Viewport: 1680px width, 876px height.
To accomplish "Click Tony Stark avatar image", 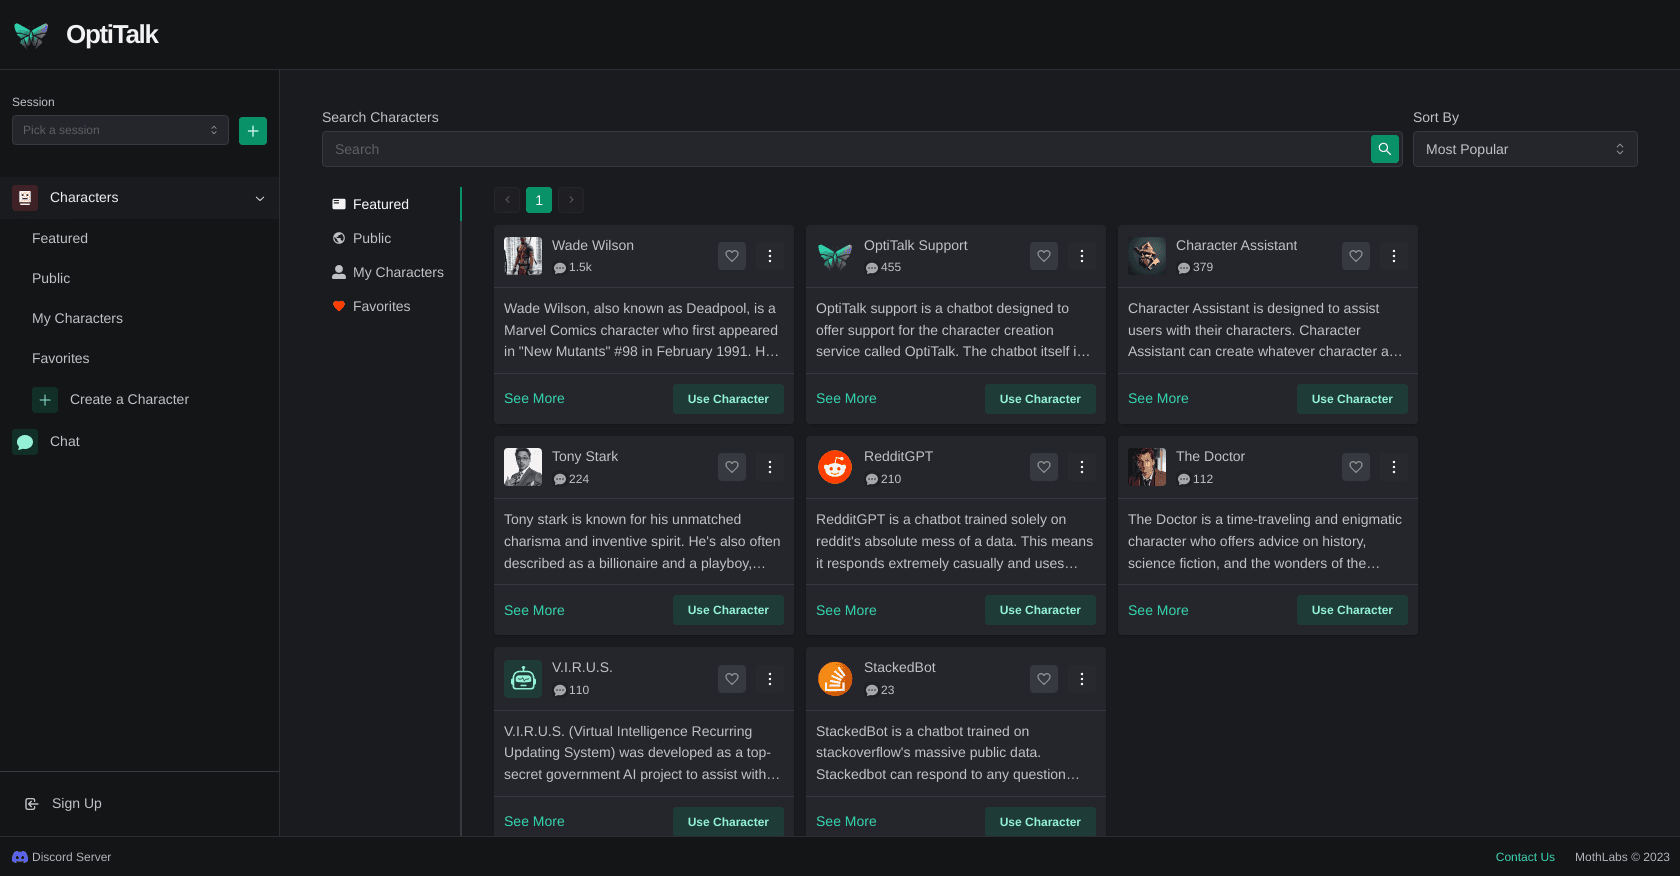I will 523,467.
